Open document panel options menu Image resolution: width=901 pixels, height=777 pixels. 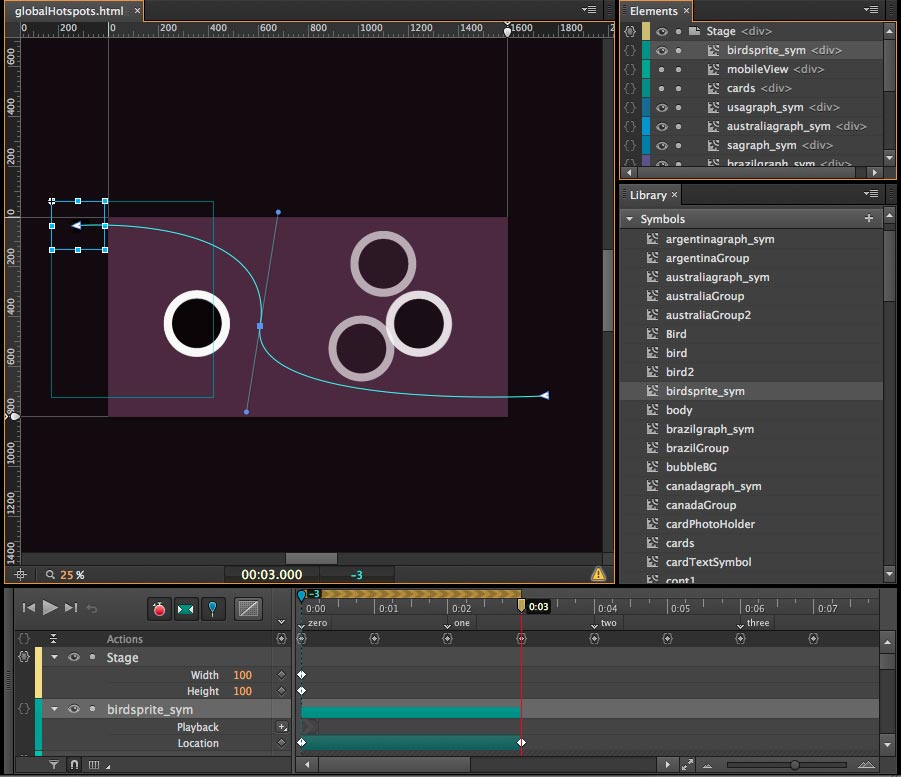point(589,9)
